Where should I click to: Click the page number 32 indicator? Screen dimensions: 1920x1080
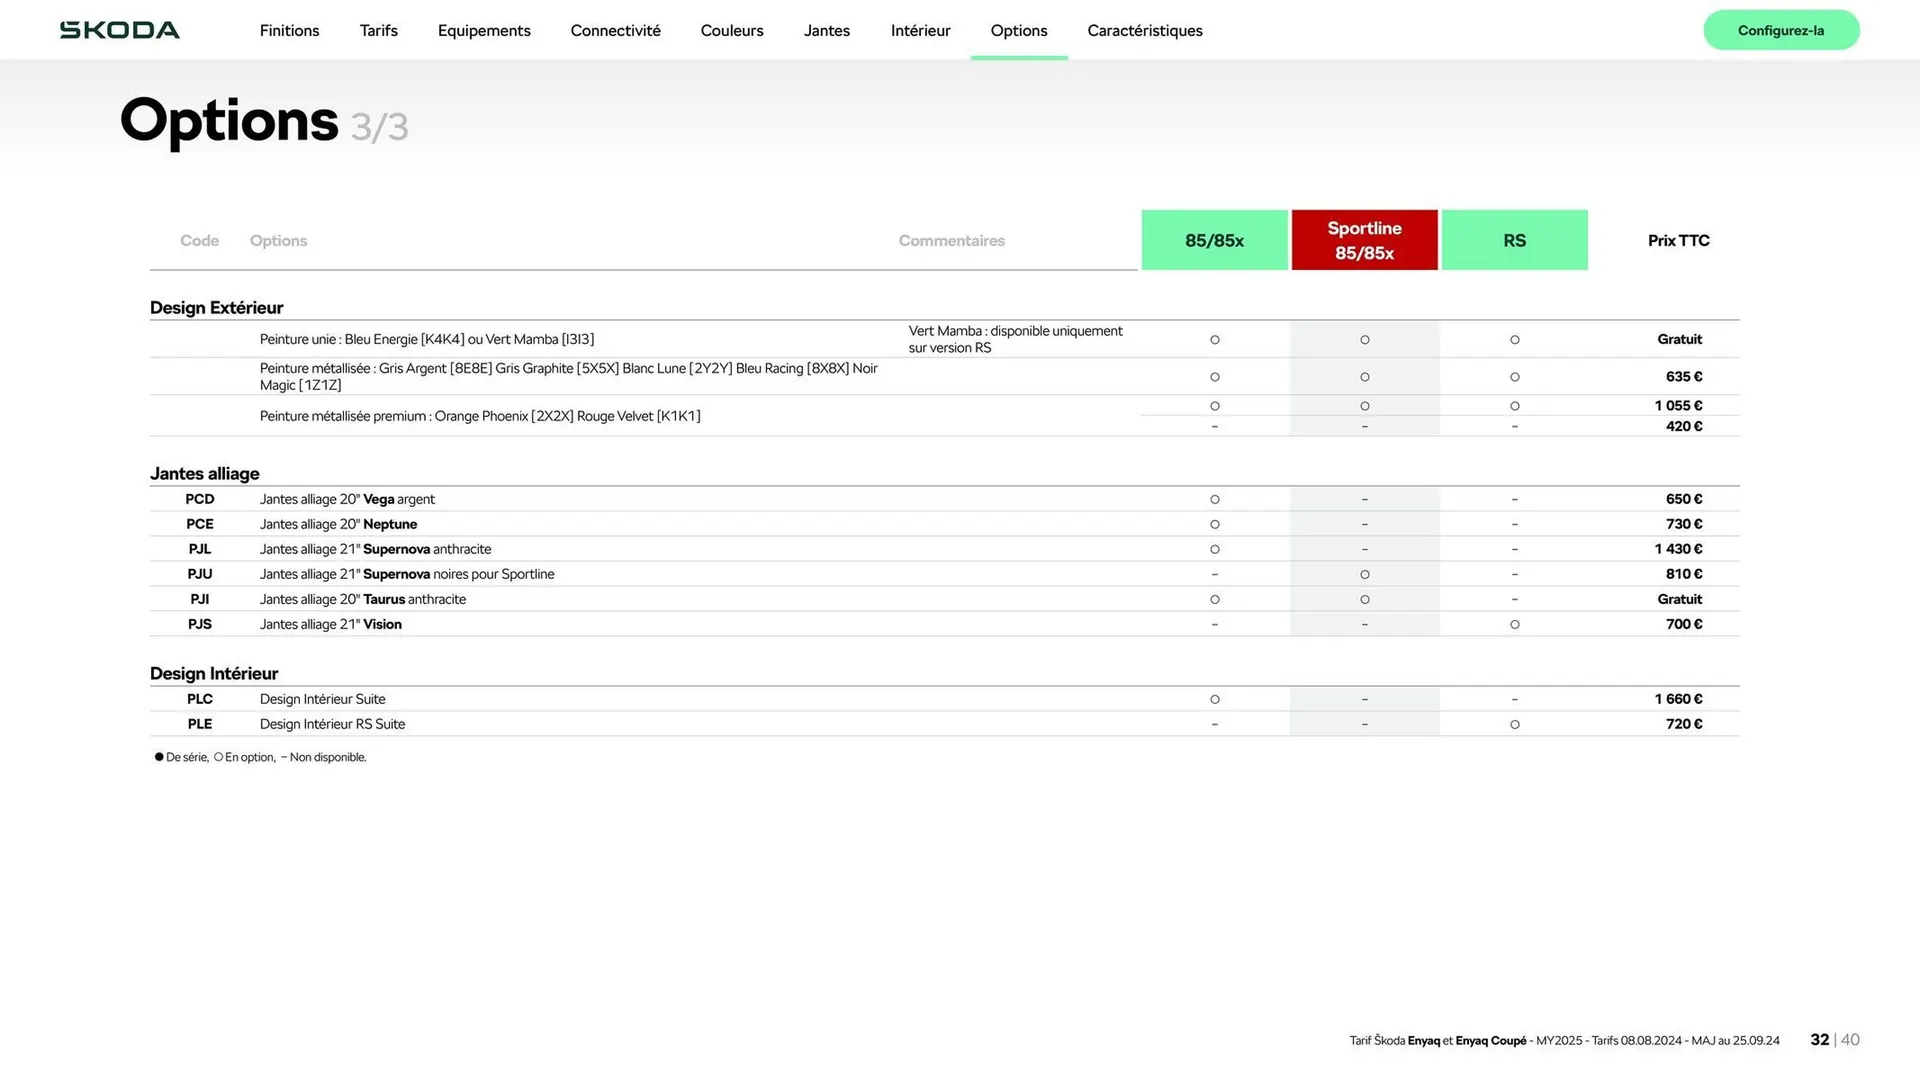1819,1040
